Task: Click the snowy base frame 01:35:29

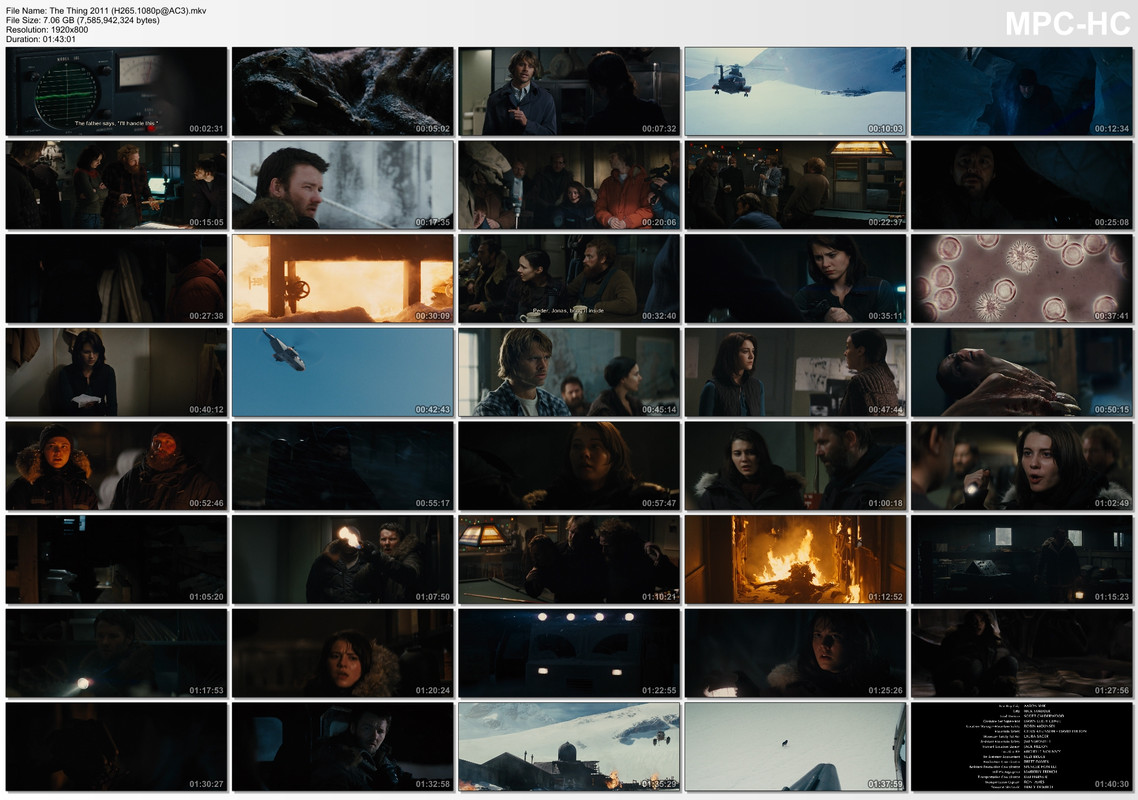Action: (569, 747)
